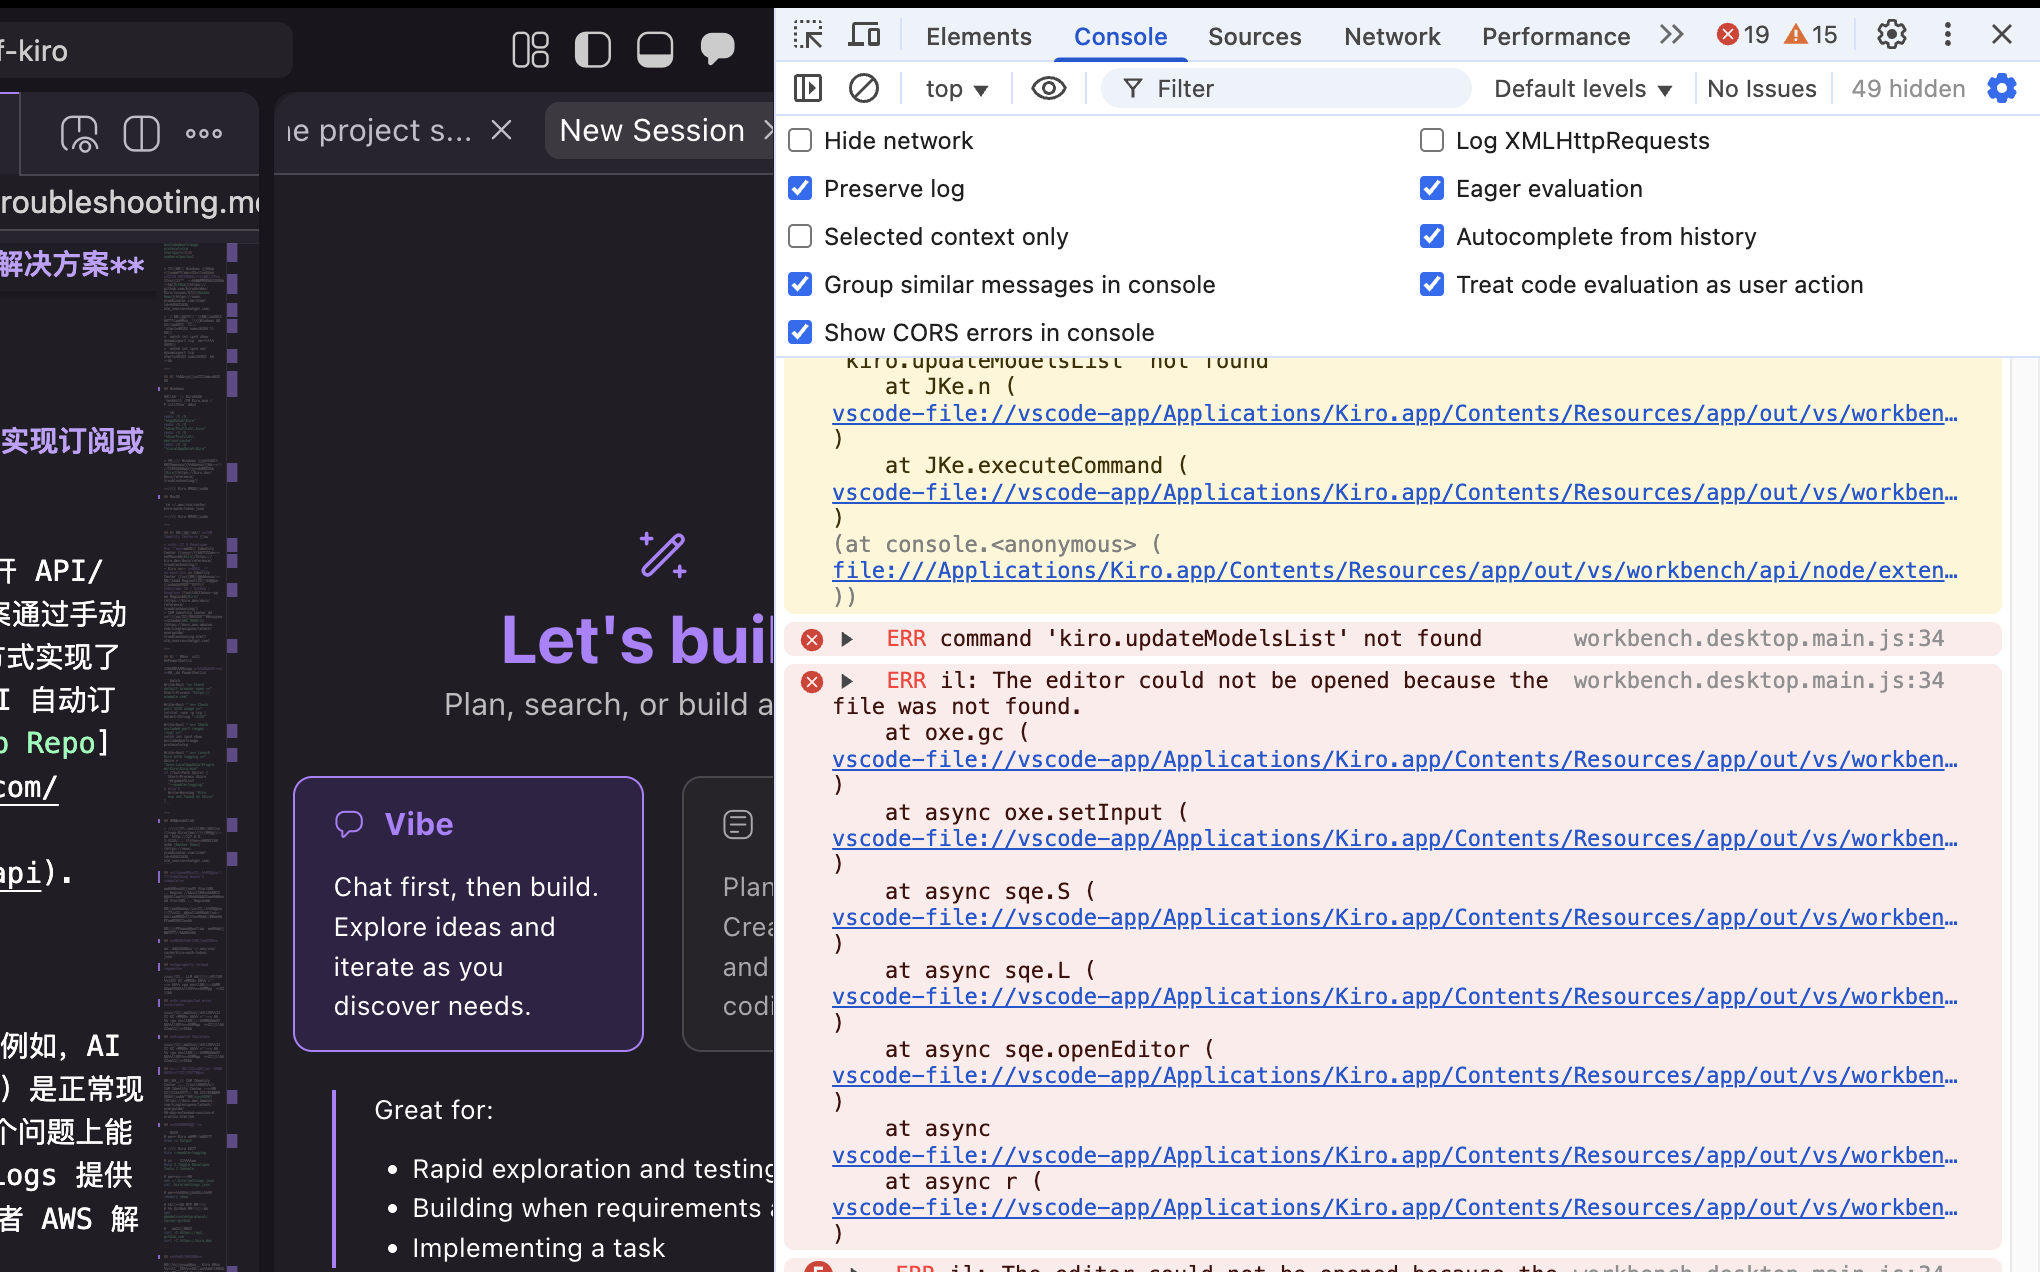Toggle the primary sidebar layout icon
Screen dimensions: 2040x1272
pos(593,49)
